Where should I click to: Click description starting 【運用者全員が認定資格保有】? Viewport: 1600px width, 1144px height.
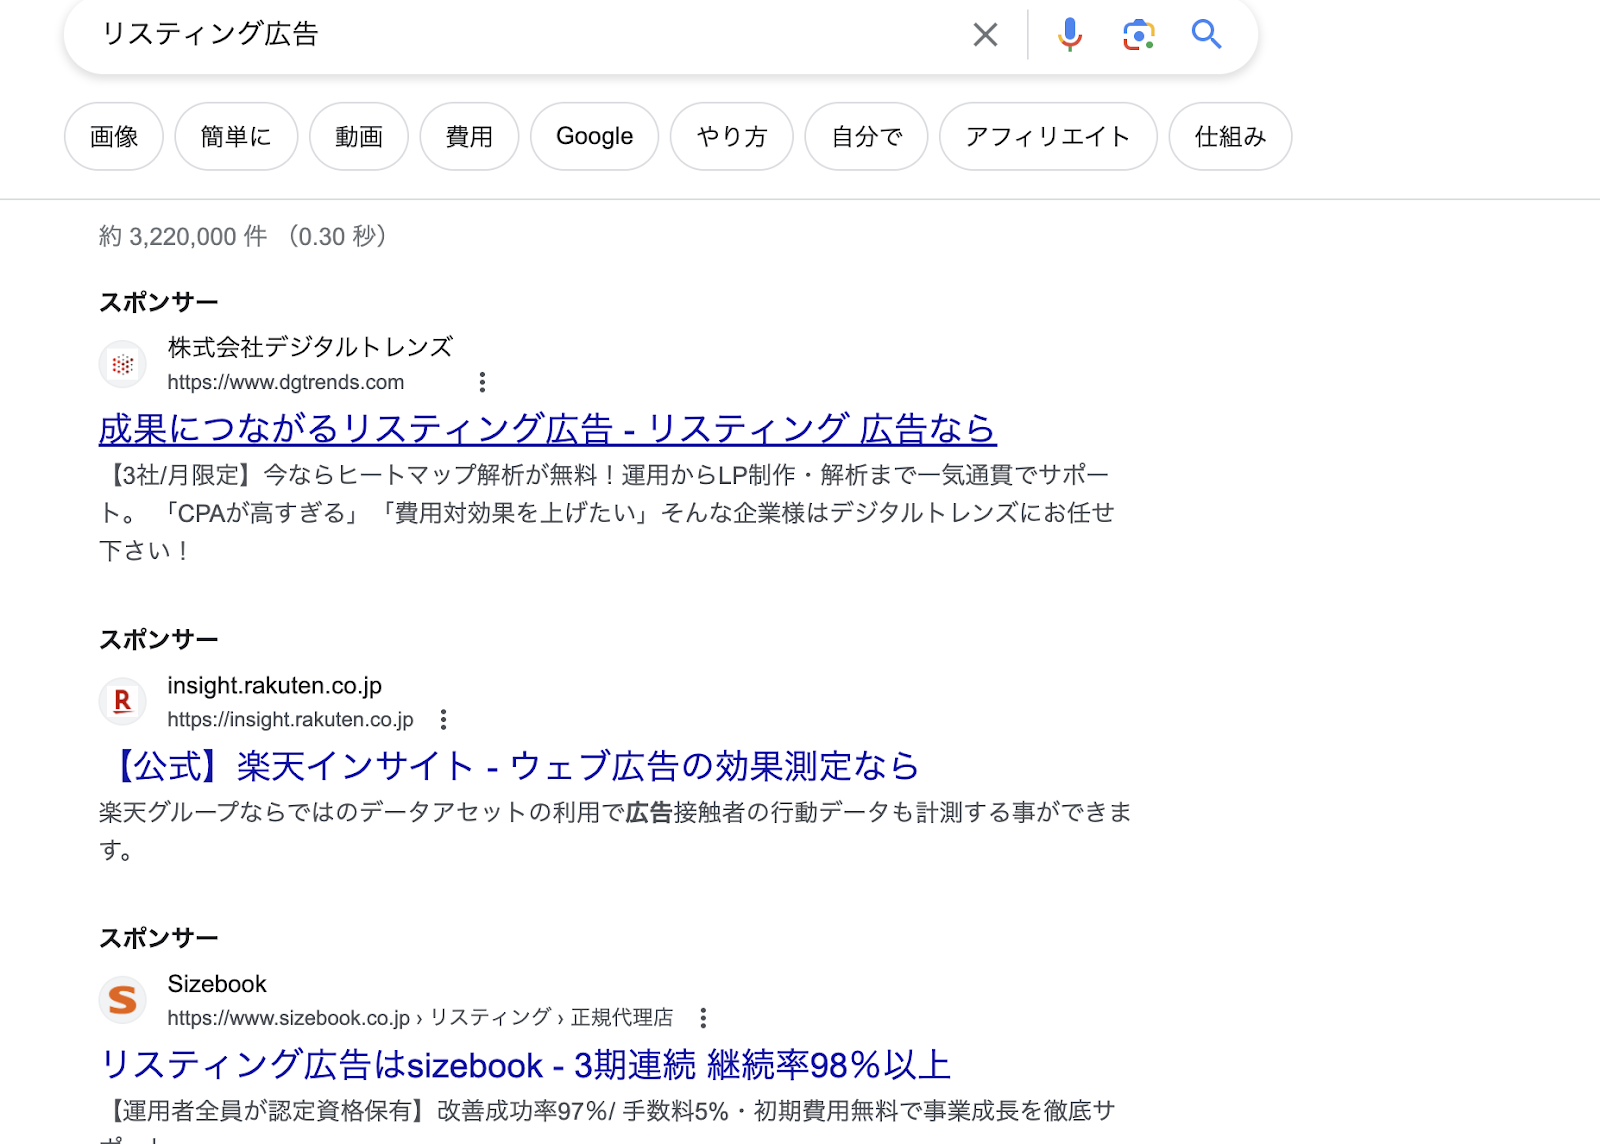click(607, 1121)
